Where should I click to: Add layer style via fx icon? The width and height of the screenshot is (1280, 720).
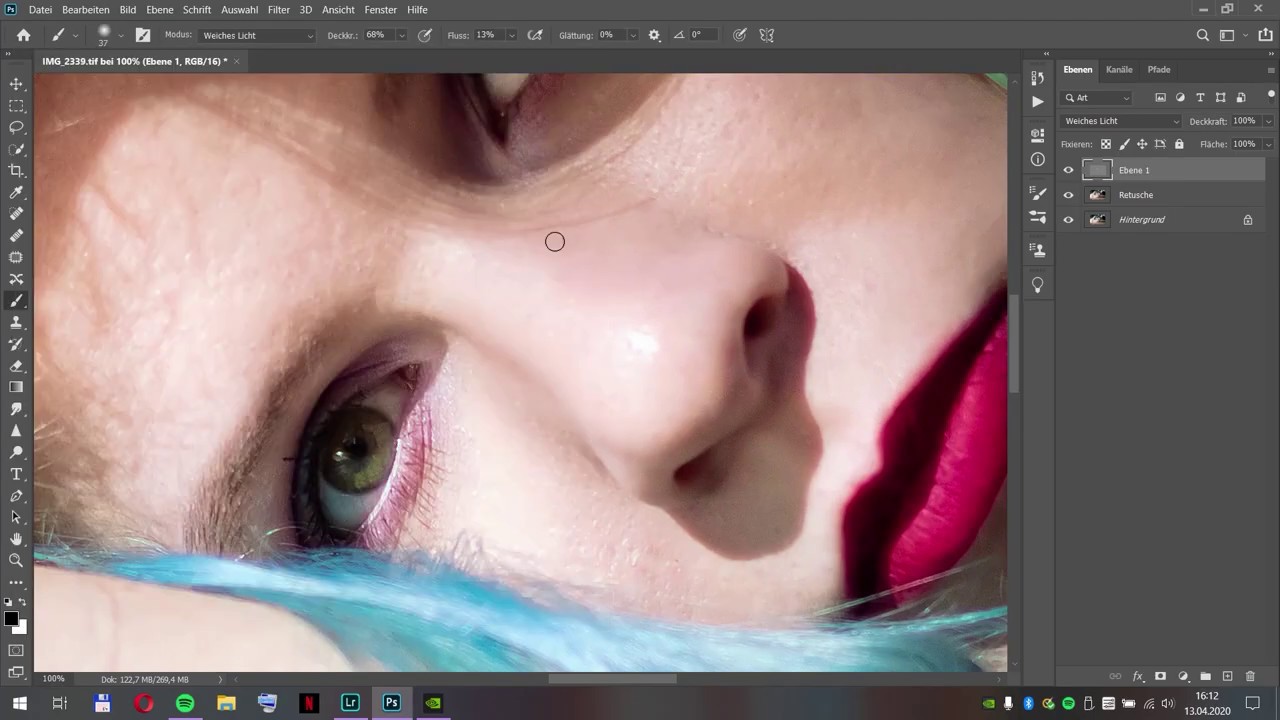click(1138, 677)
